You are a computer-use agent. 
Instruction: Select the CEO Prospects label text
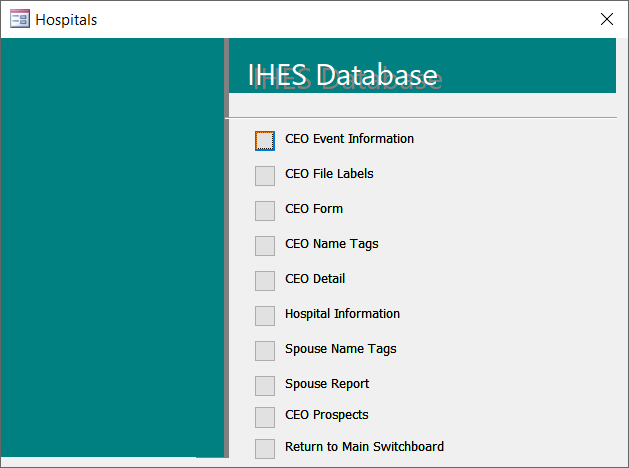[x=327, y=415]
